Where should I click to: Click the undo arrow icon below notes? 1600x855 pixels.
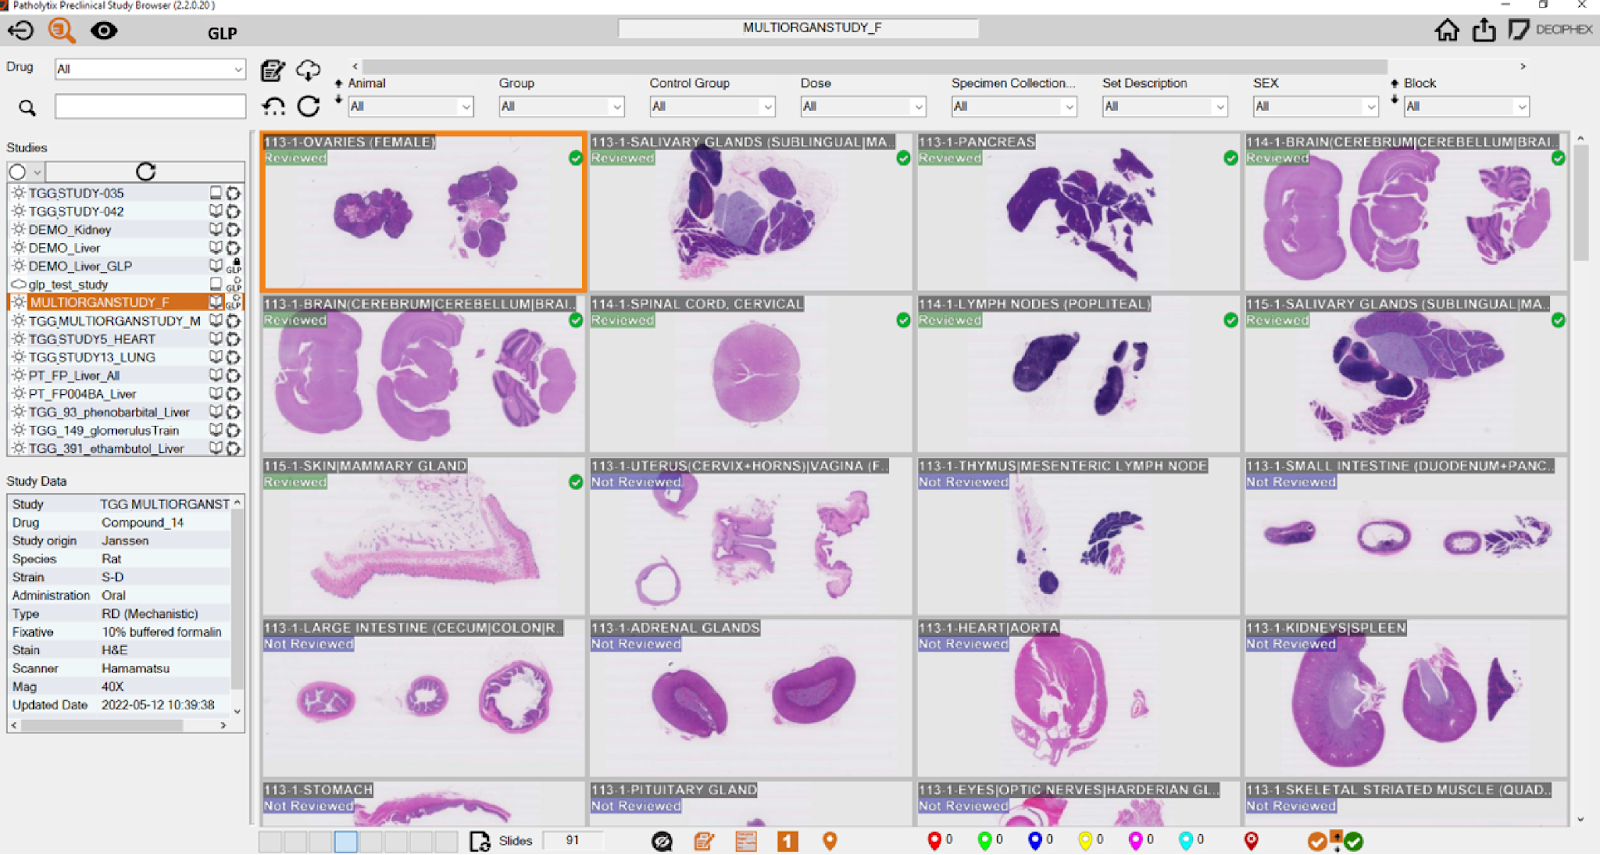(273, 106)
